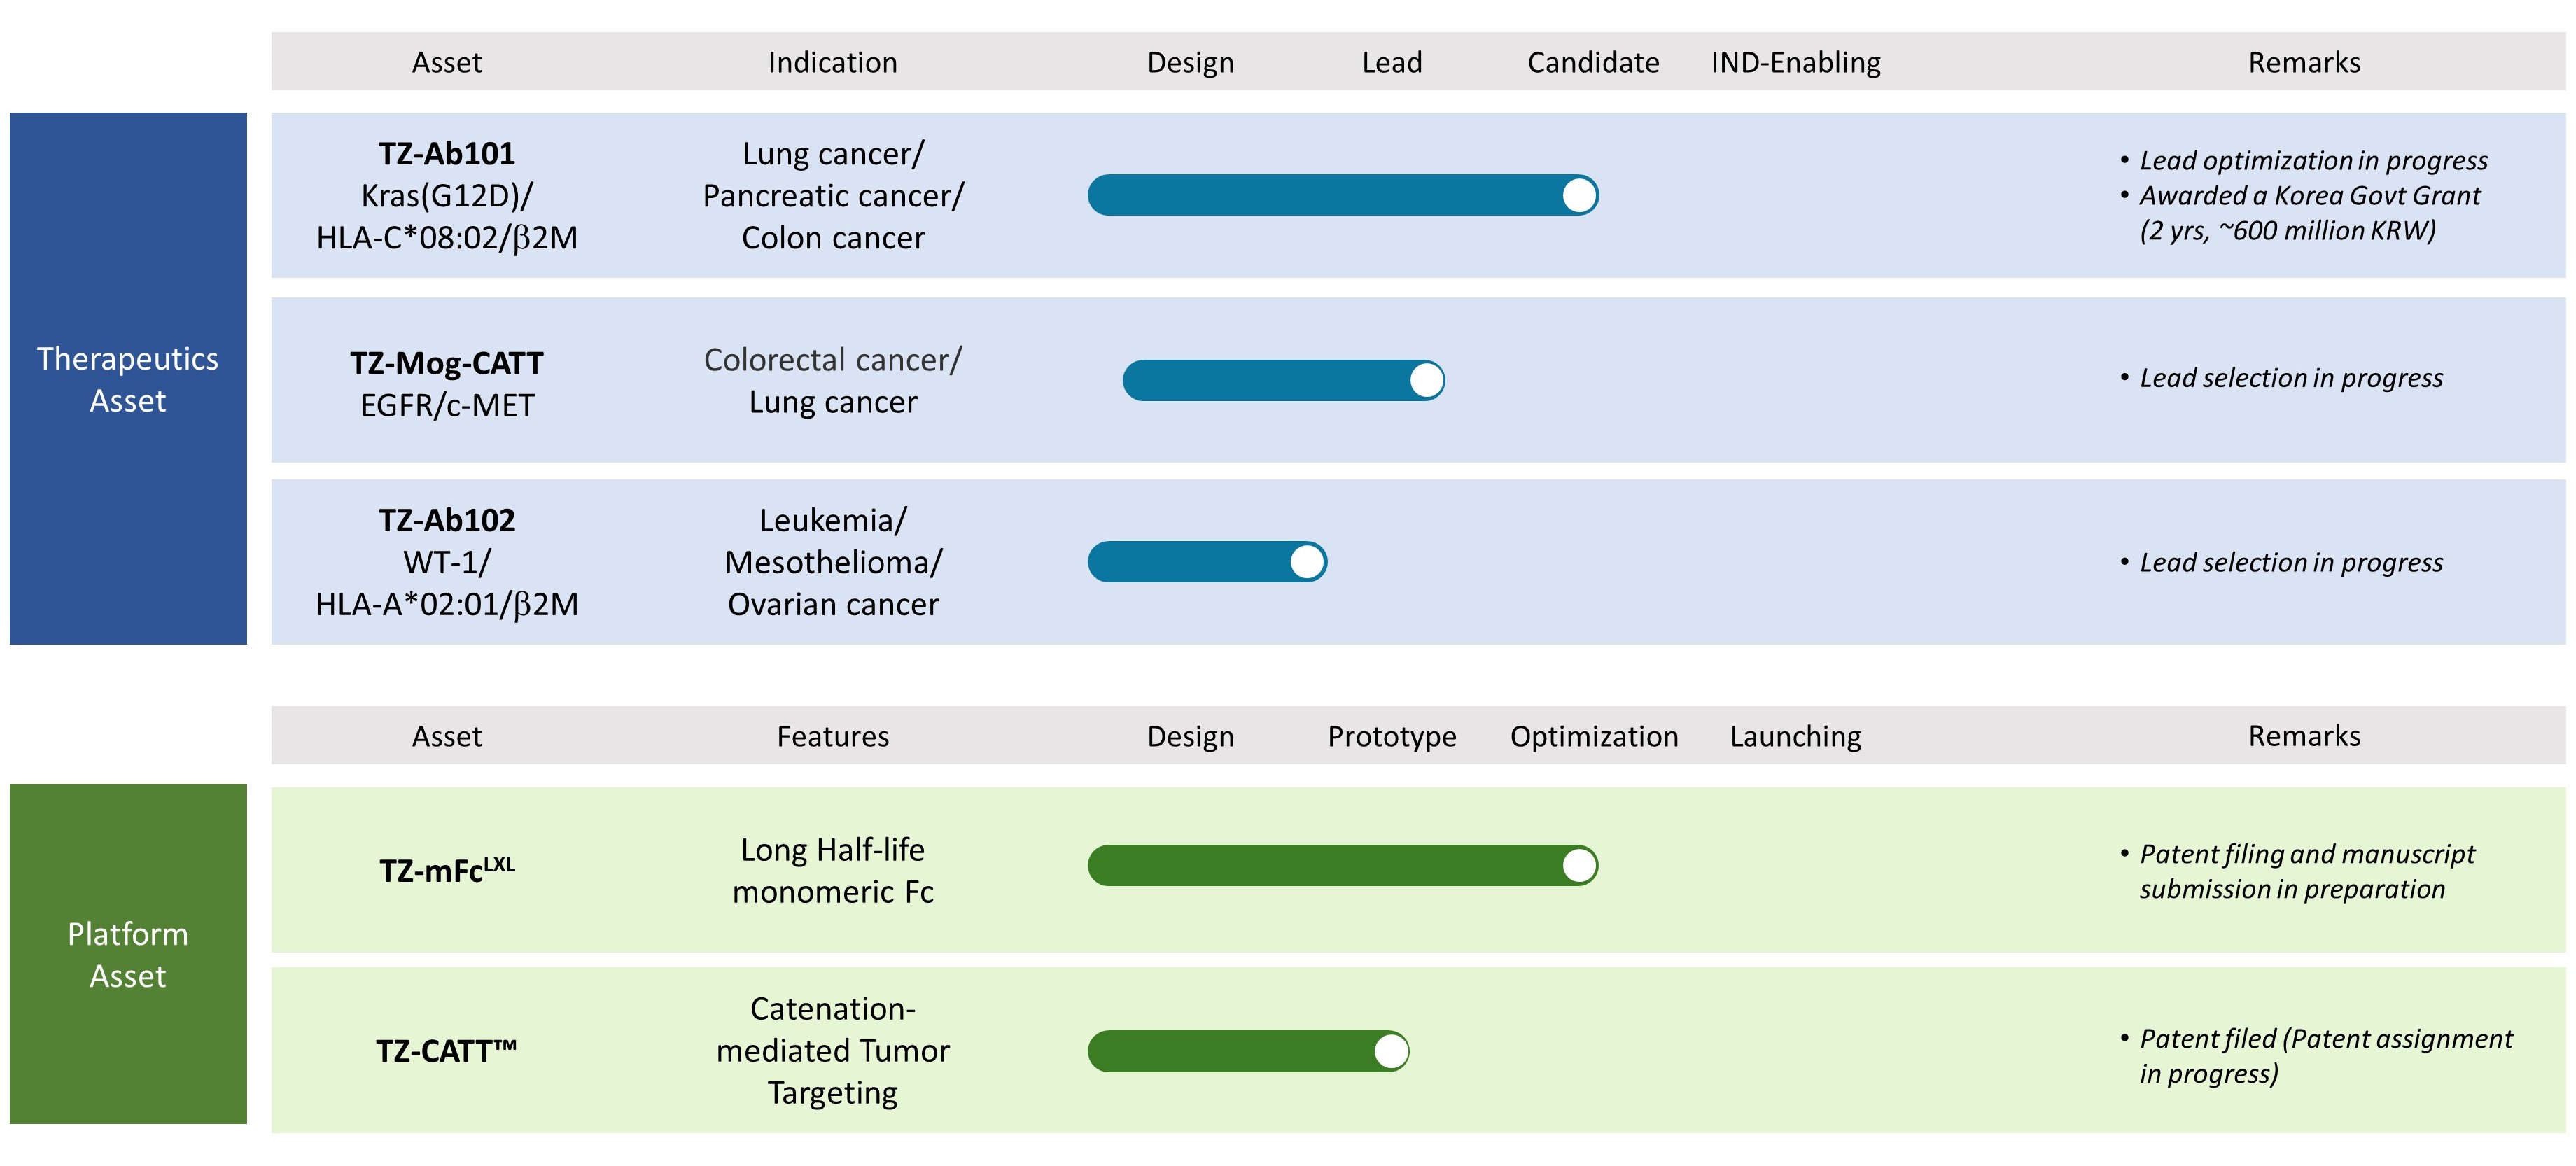
Task: Click the Korea Govt Grant remark
Action: [x=2310, y=213]
